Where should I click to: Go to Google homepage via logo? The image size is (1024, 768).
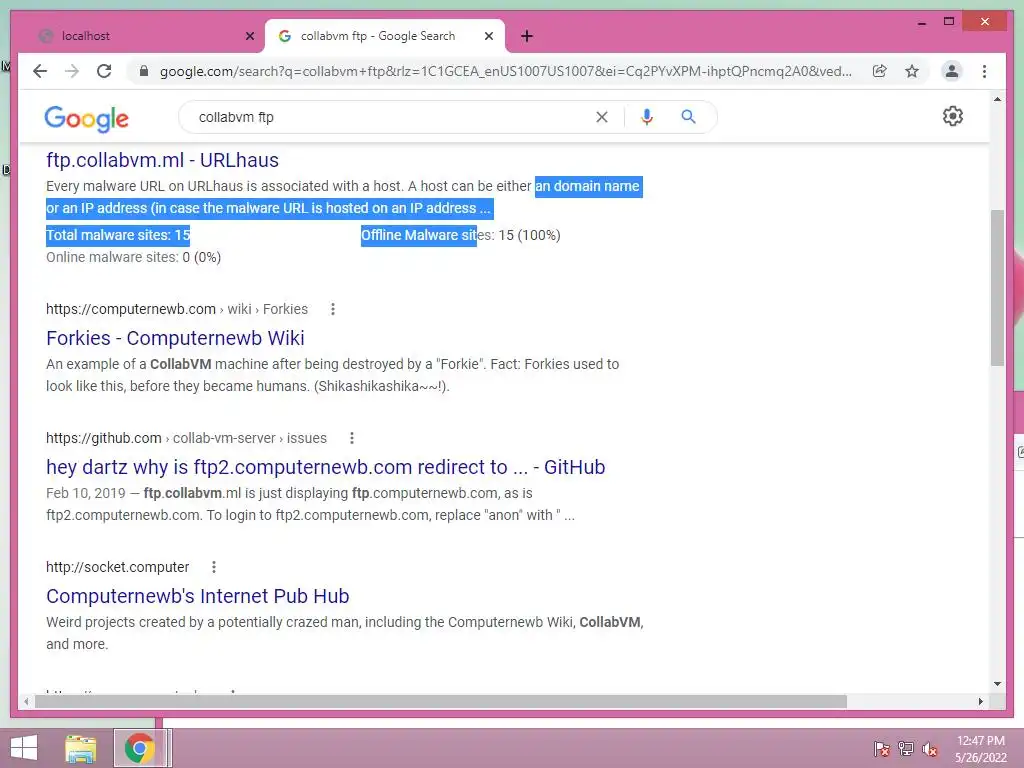86,118
